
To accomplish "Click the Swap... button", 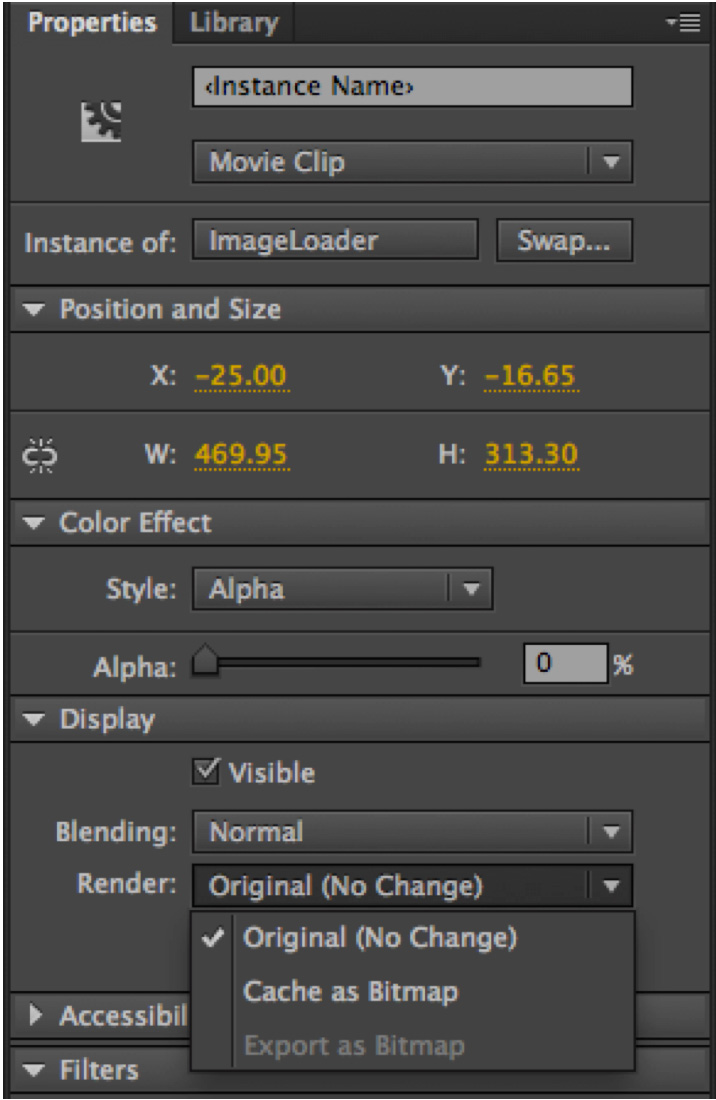I will click(x=564, y=241).
